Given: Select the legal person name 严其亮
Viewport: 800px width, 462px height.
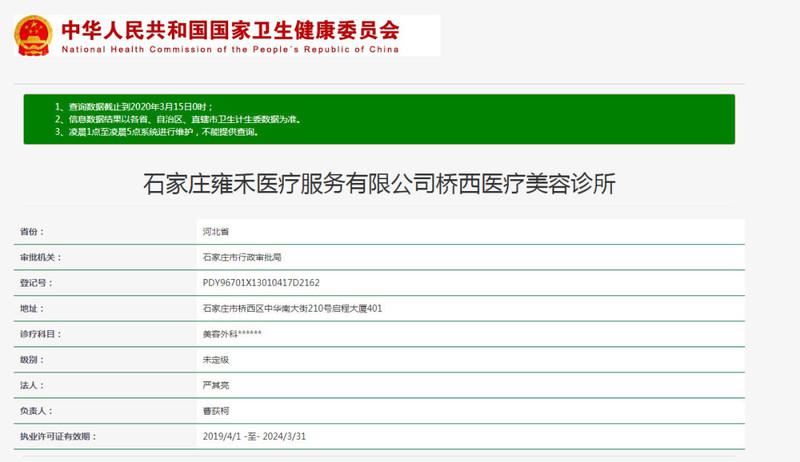Looking at the screenshot, I should click(x=215, y=385).
